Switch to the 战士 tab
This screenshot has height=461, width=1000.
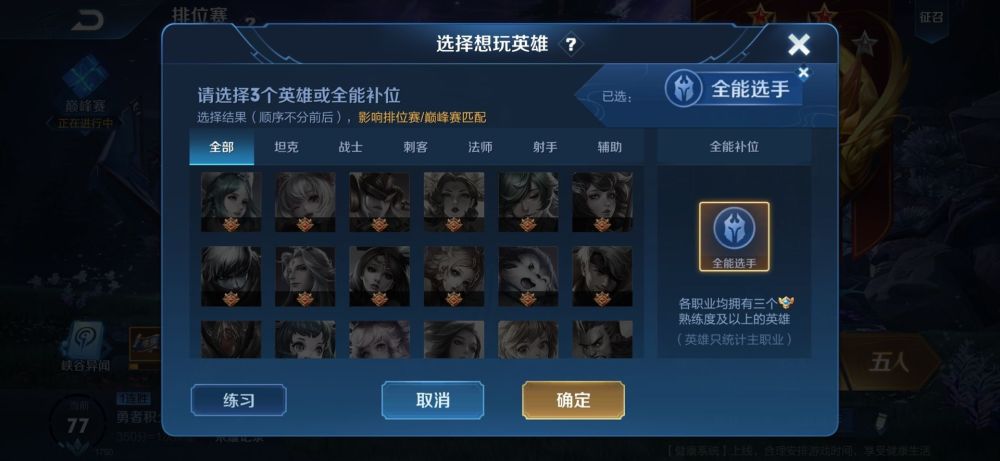(x=351, y=147)
